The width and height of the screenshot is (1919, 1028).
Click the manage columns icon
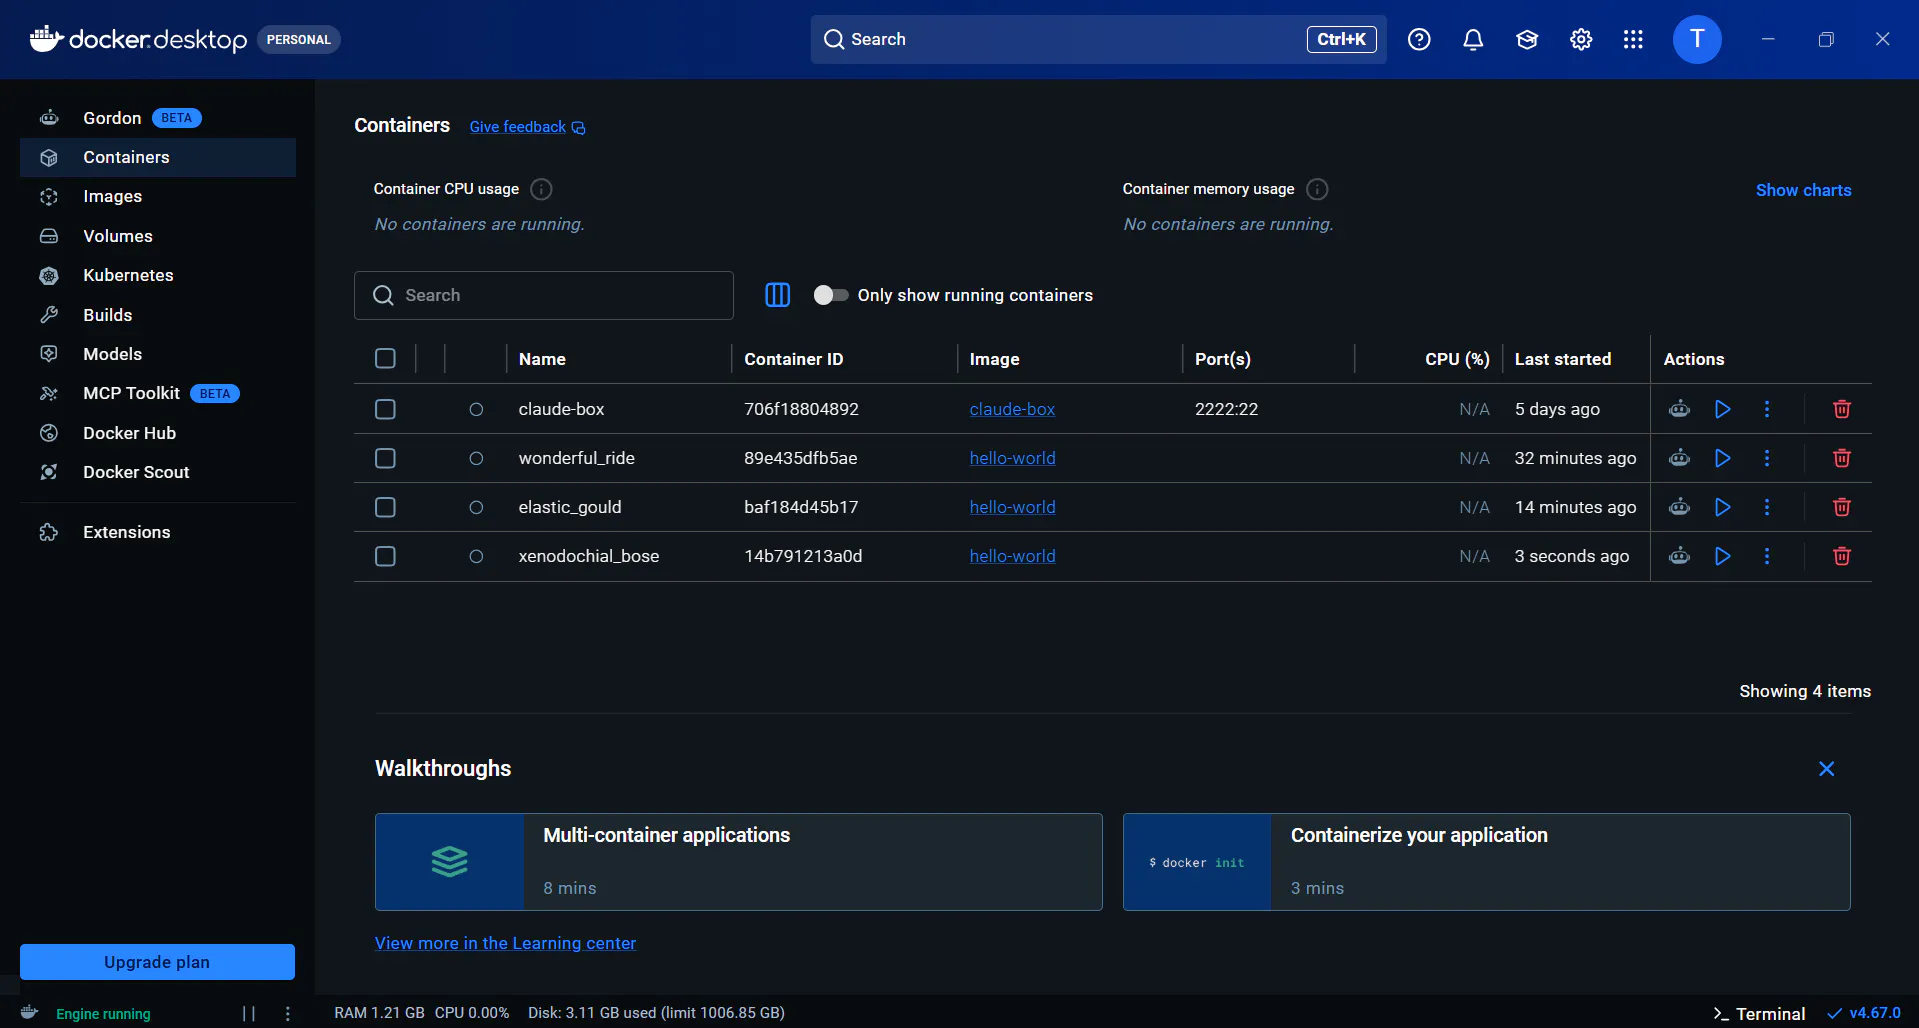[777, 295]
